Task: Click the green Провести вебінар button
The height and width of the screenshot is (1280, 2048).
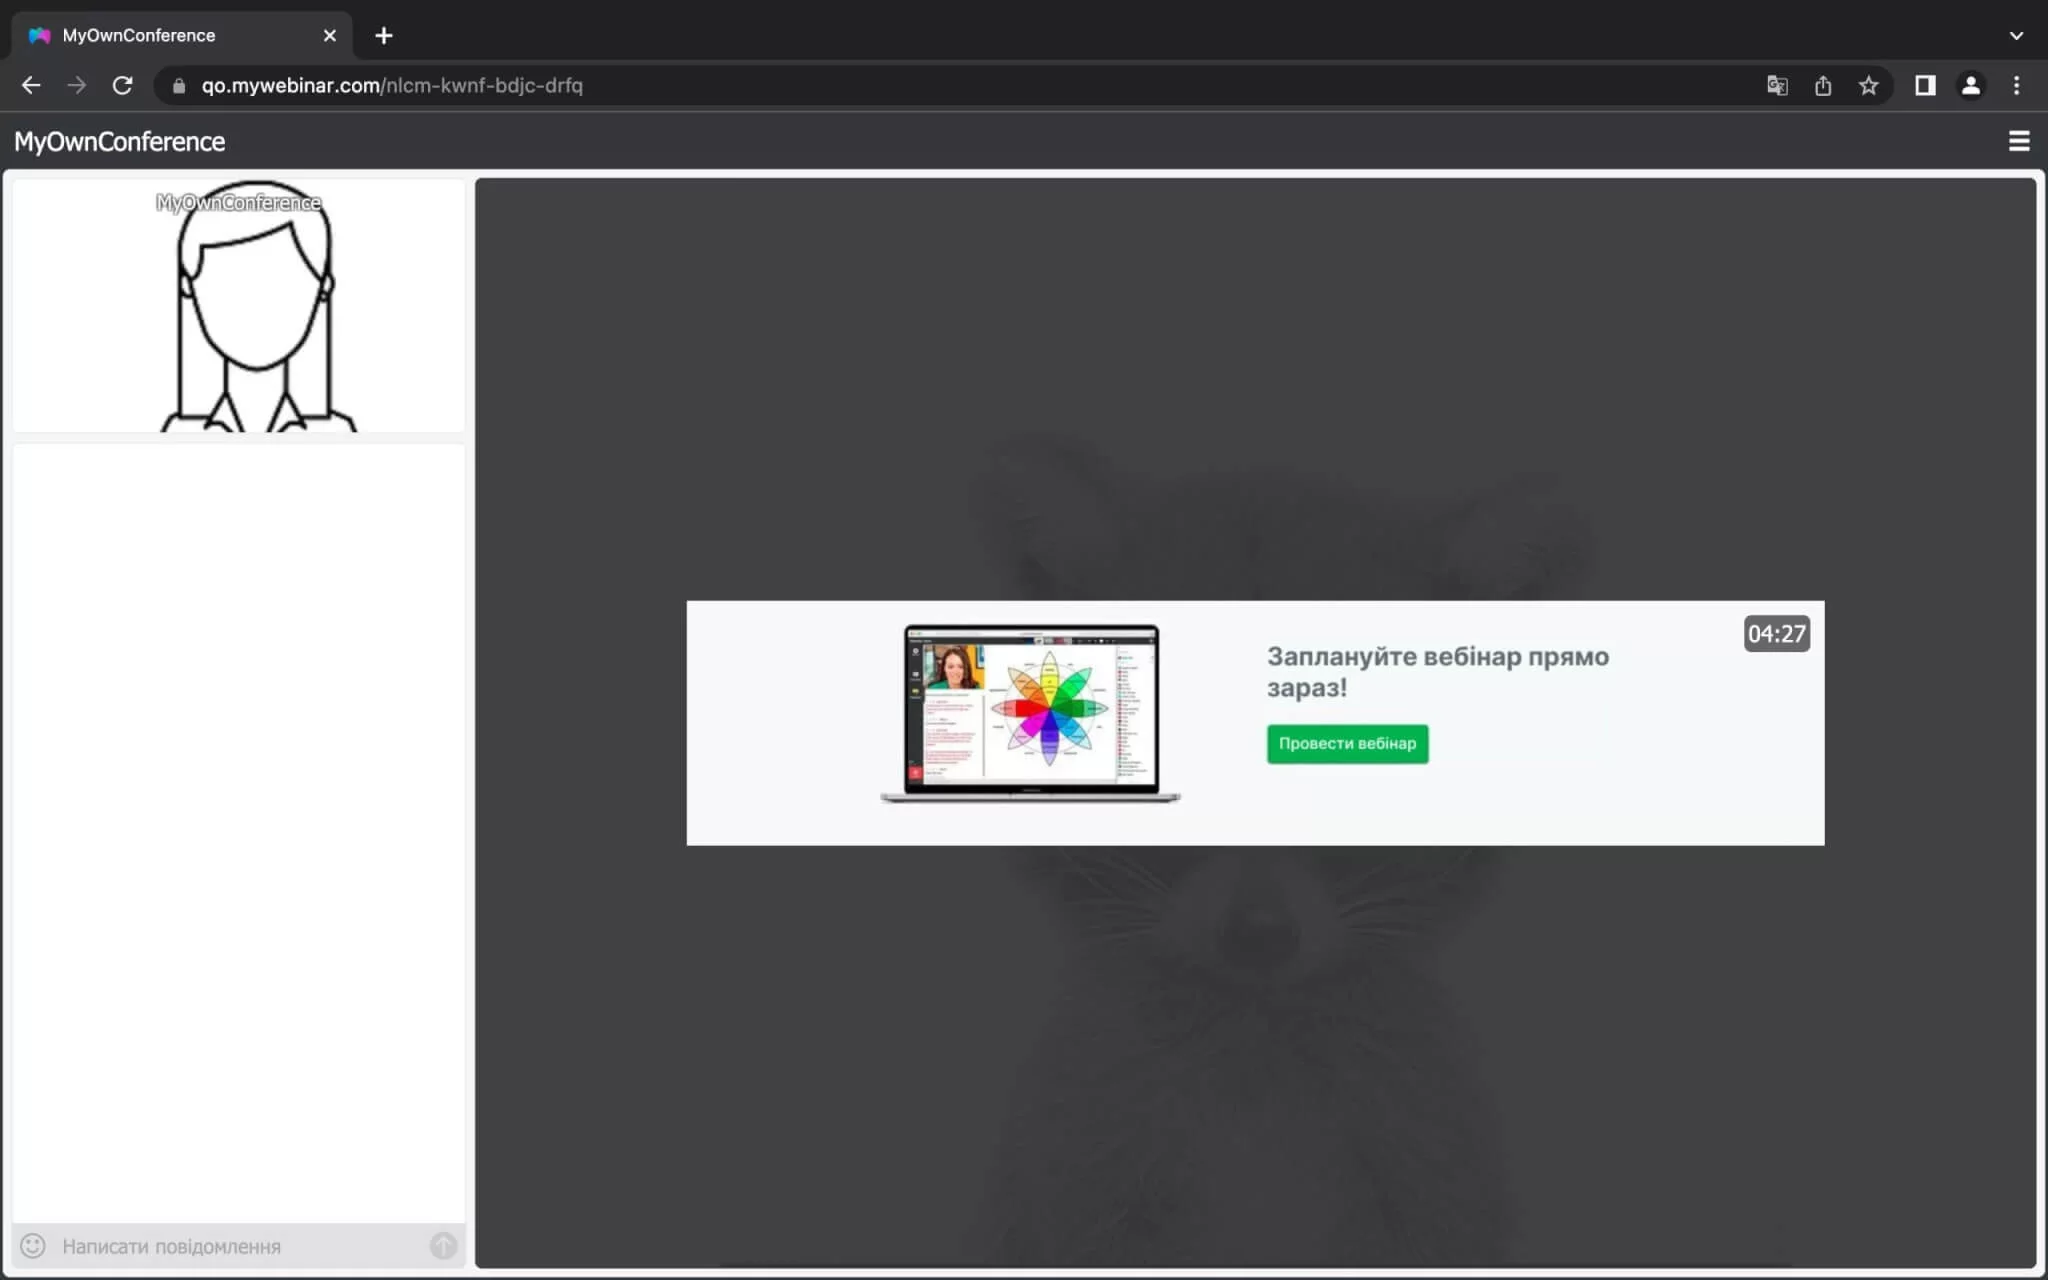Action: [1347, 743]
